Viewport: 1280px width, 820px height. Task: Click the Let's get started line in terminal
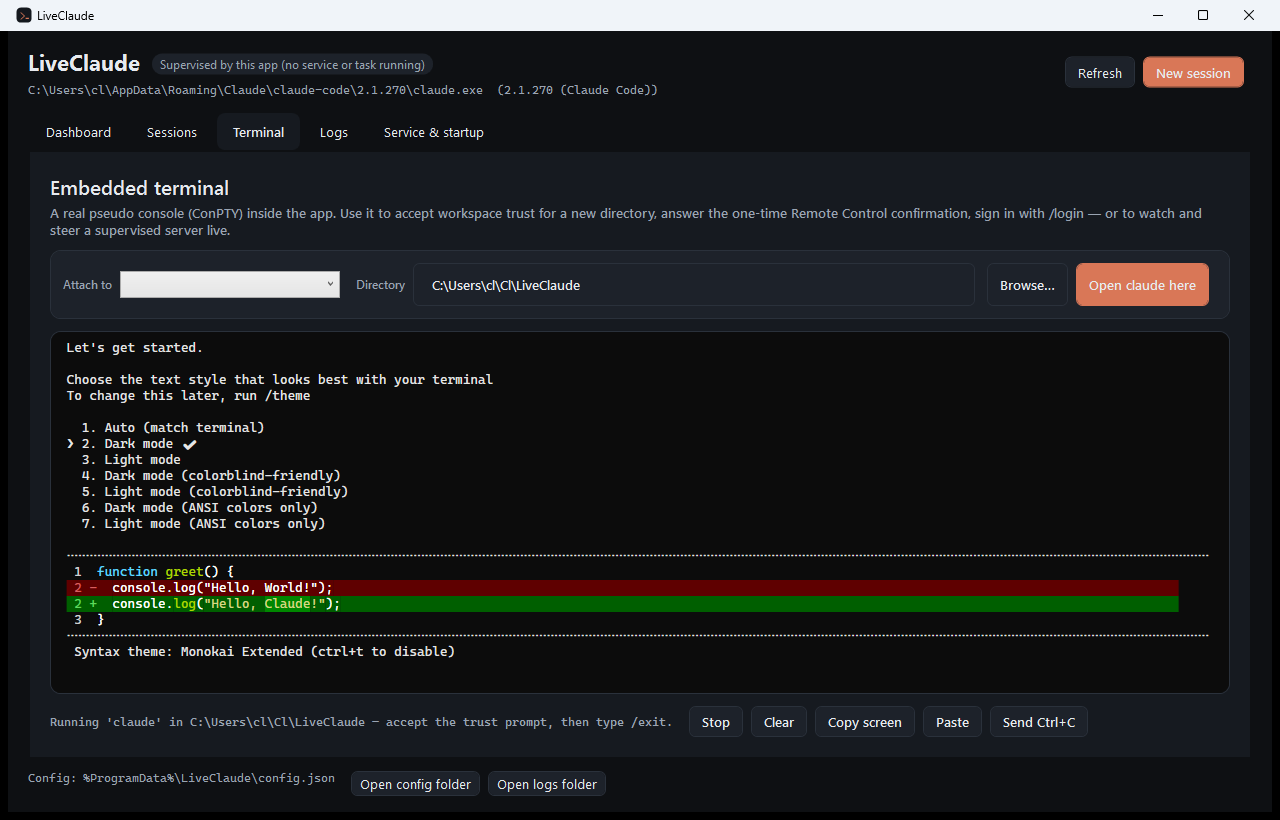tap(135, 347)
